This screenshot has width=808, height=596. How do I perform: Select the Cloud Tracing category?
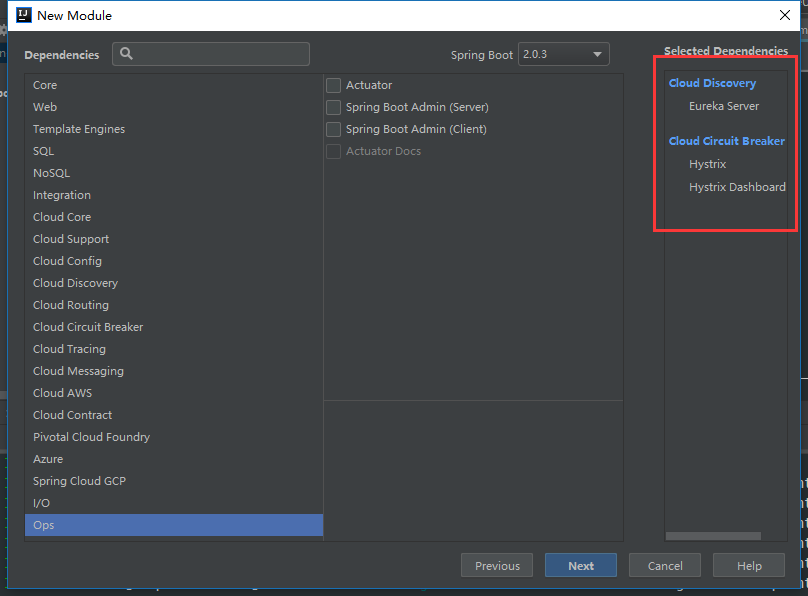coord(174,349)
